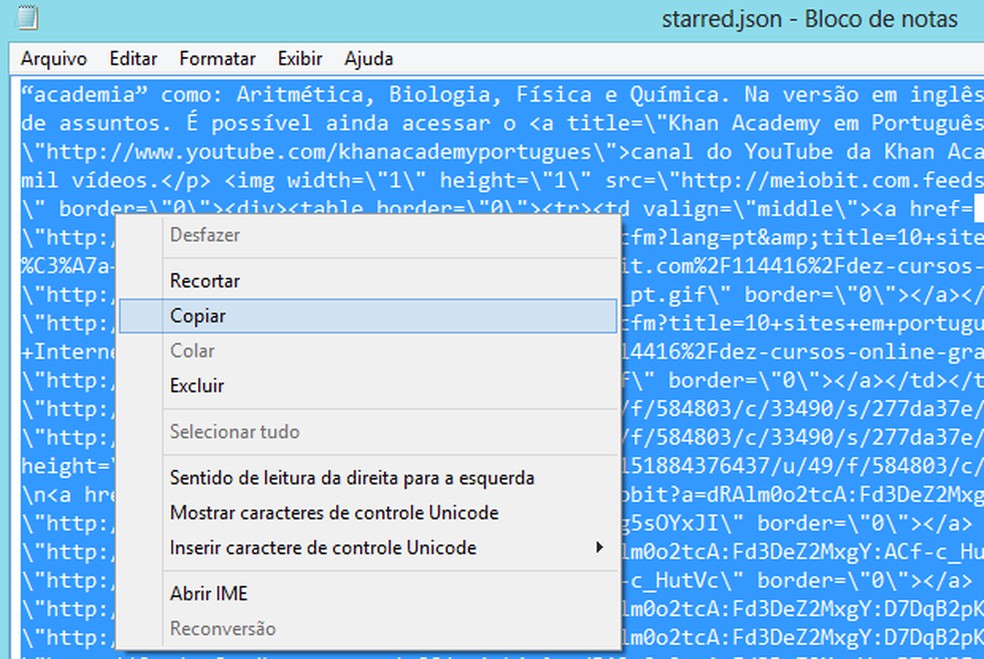The height and width of the screenshot is (659, 984).
Task: Toggle Mostrar caracteres de controle Unicode
Action: pyautogui.click(x=368, y=513)
